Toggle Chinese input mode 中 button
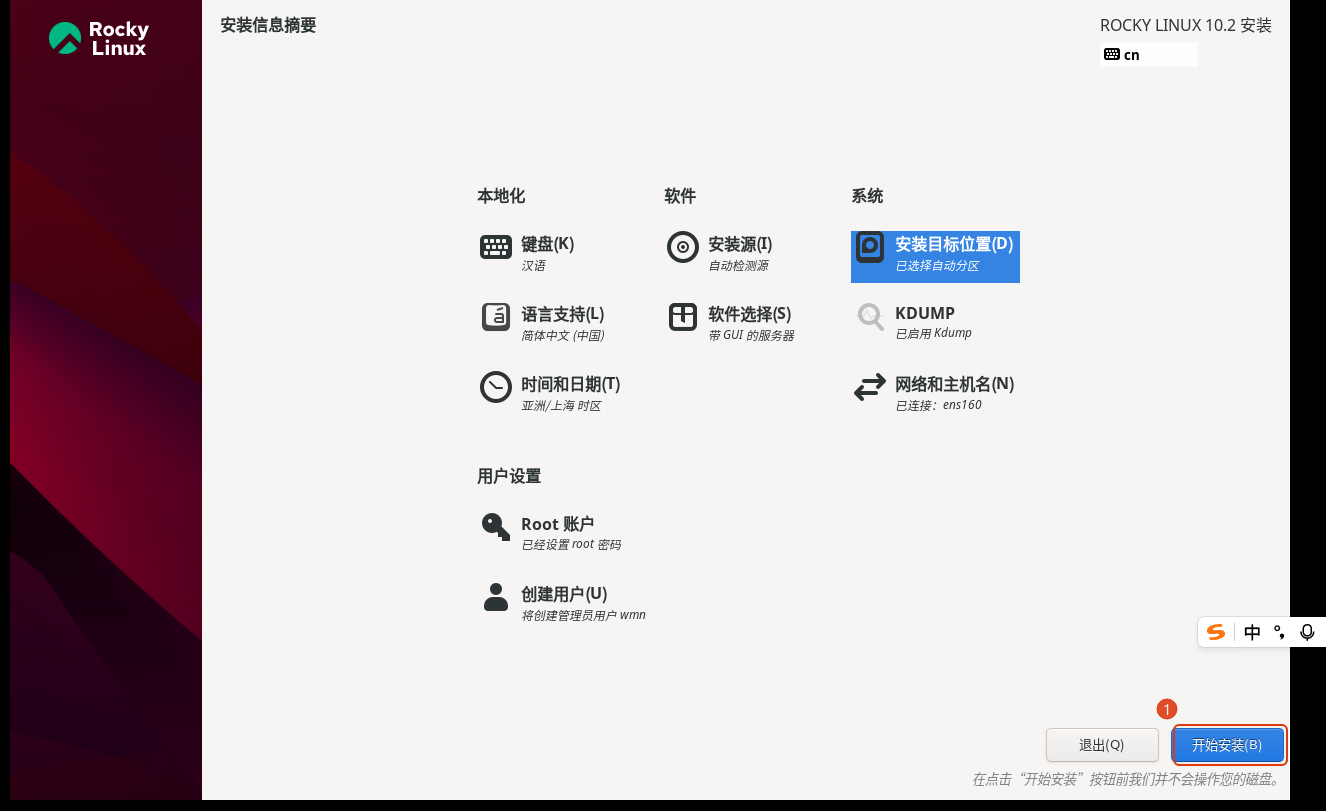Screen dimensions: 1326x811 click(x=1252, y=632)
